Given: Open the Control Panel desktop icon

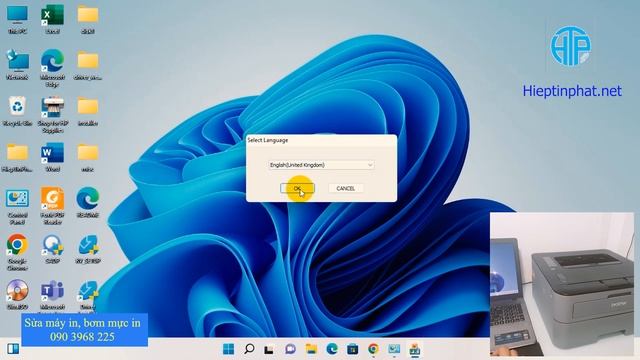Looking at the screenshot, I should point(17,207).
